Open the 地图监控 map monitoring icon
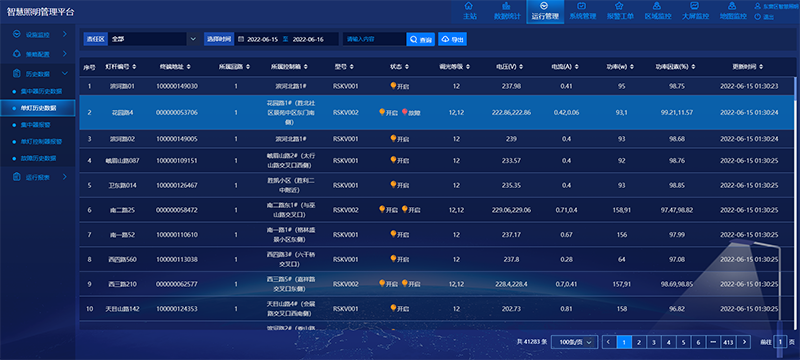Screen dimensions: 800x360 click(x=732, y=6)
